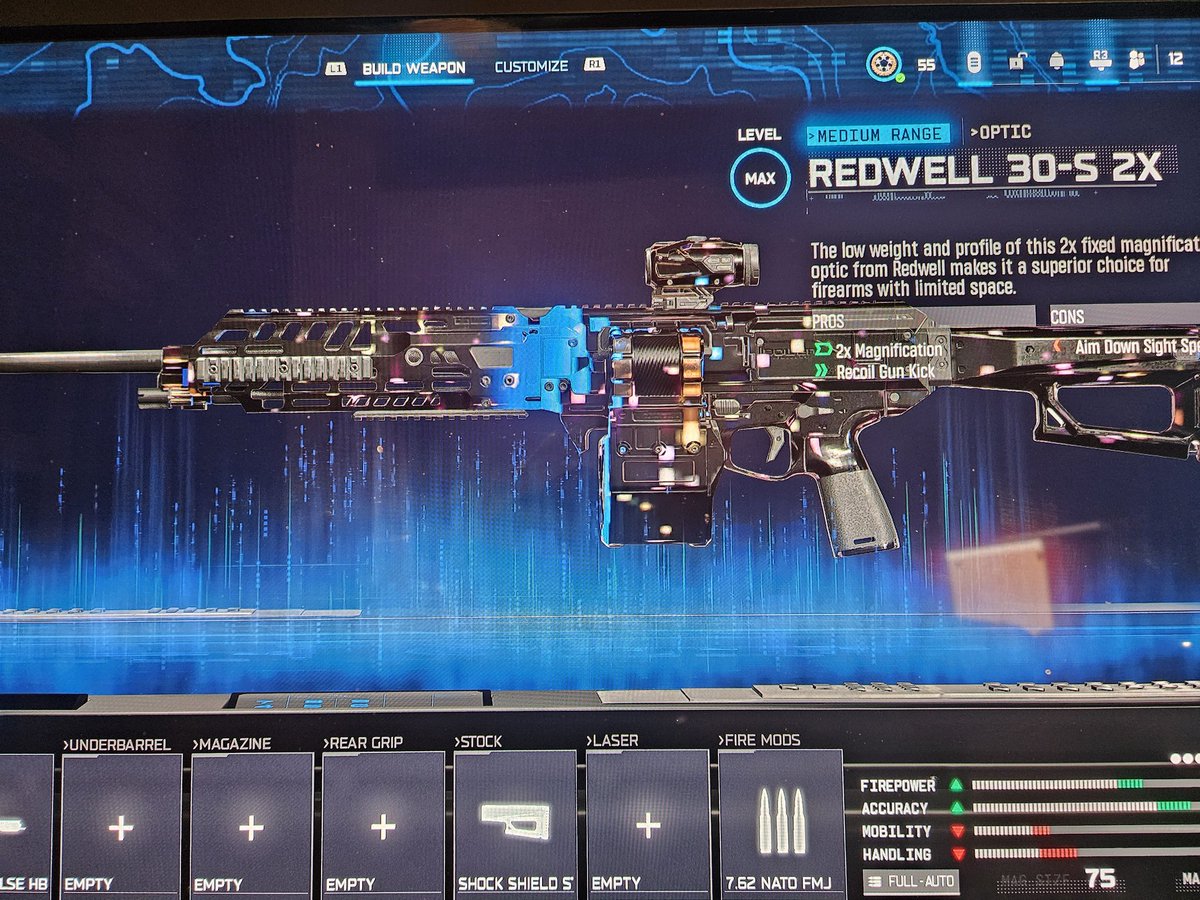Select the L1 bumper prompt icon
The height and width of the screenshot is (900, 1200).
point(336,69)
